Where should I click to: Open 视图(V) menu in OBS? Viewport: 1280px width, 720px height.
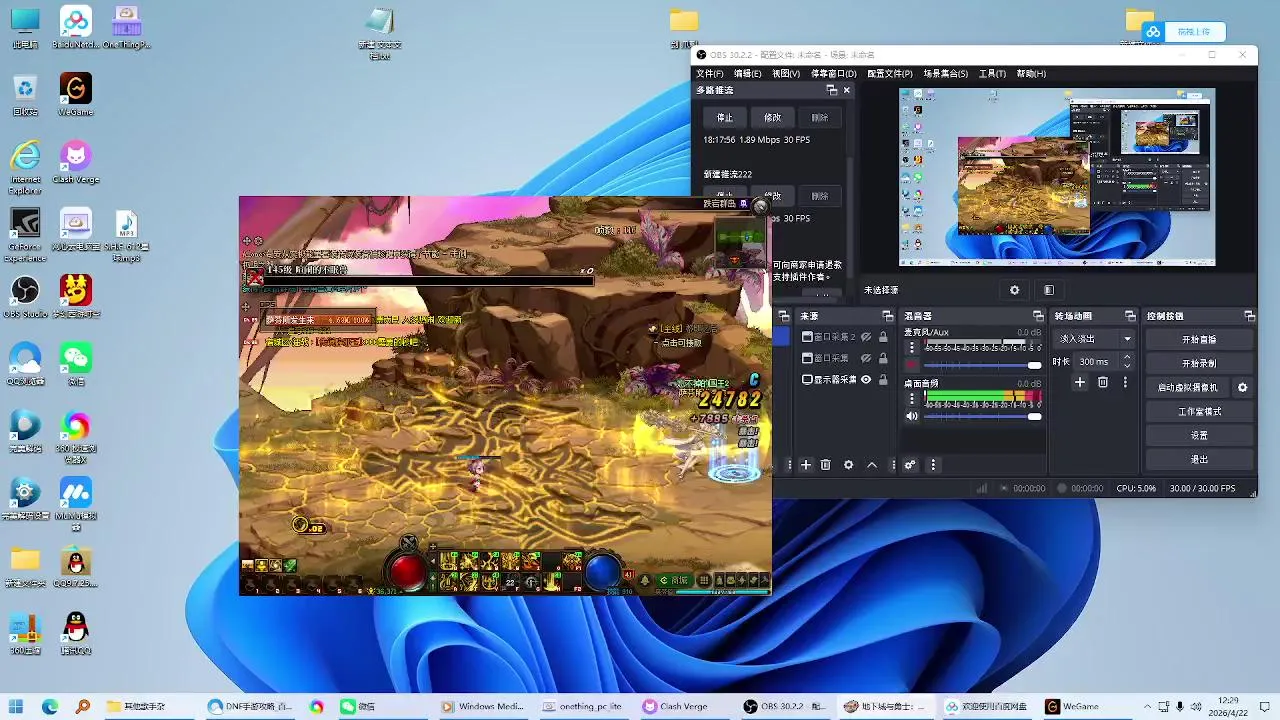[x=786, y=74]
